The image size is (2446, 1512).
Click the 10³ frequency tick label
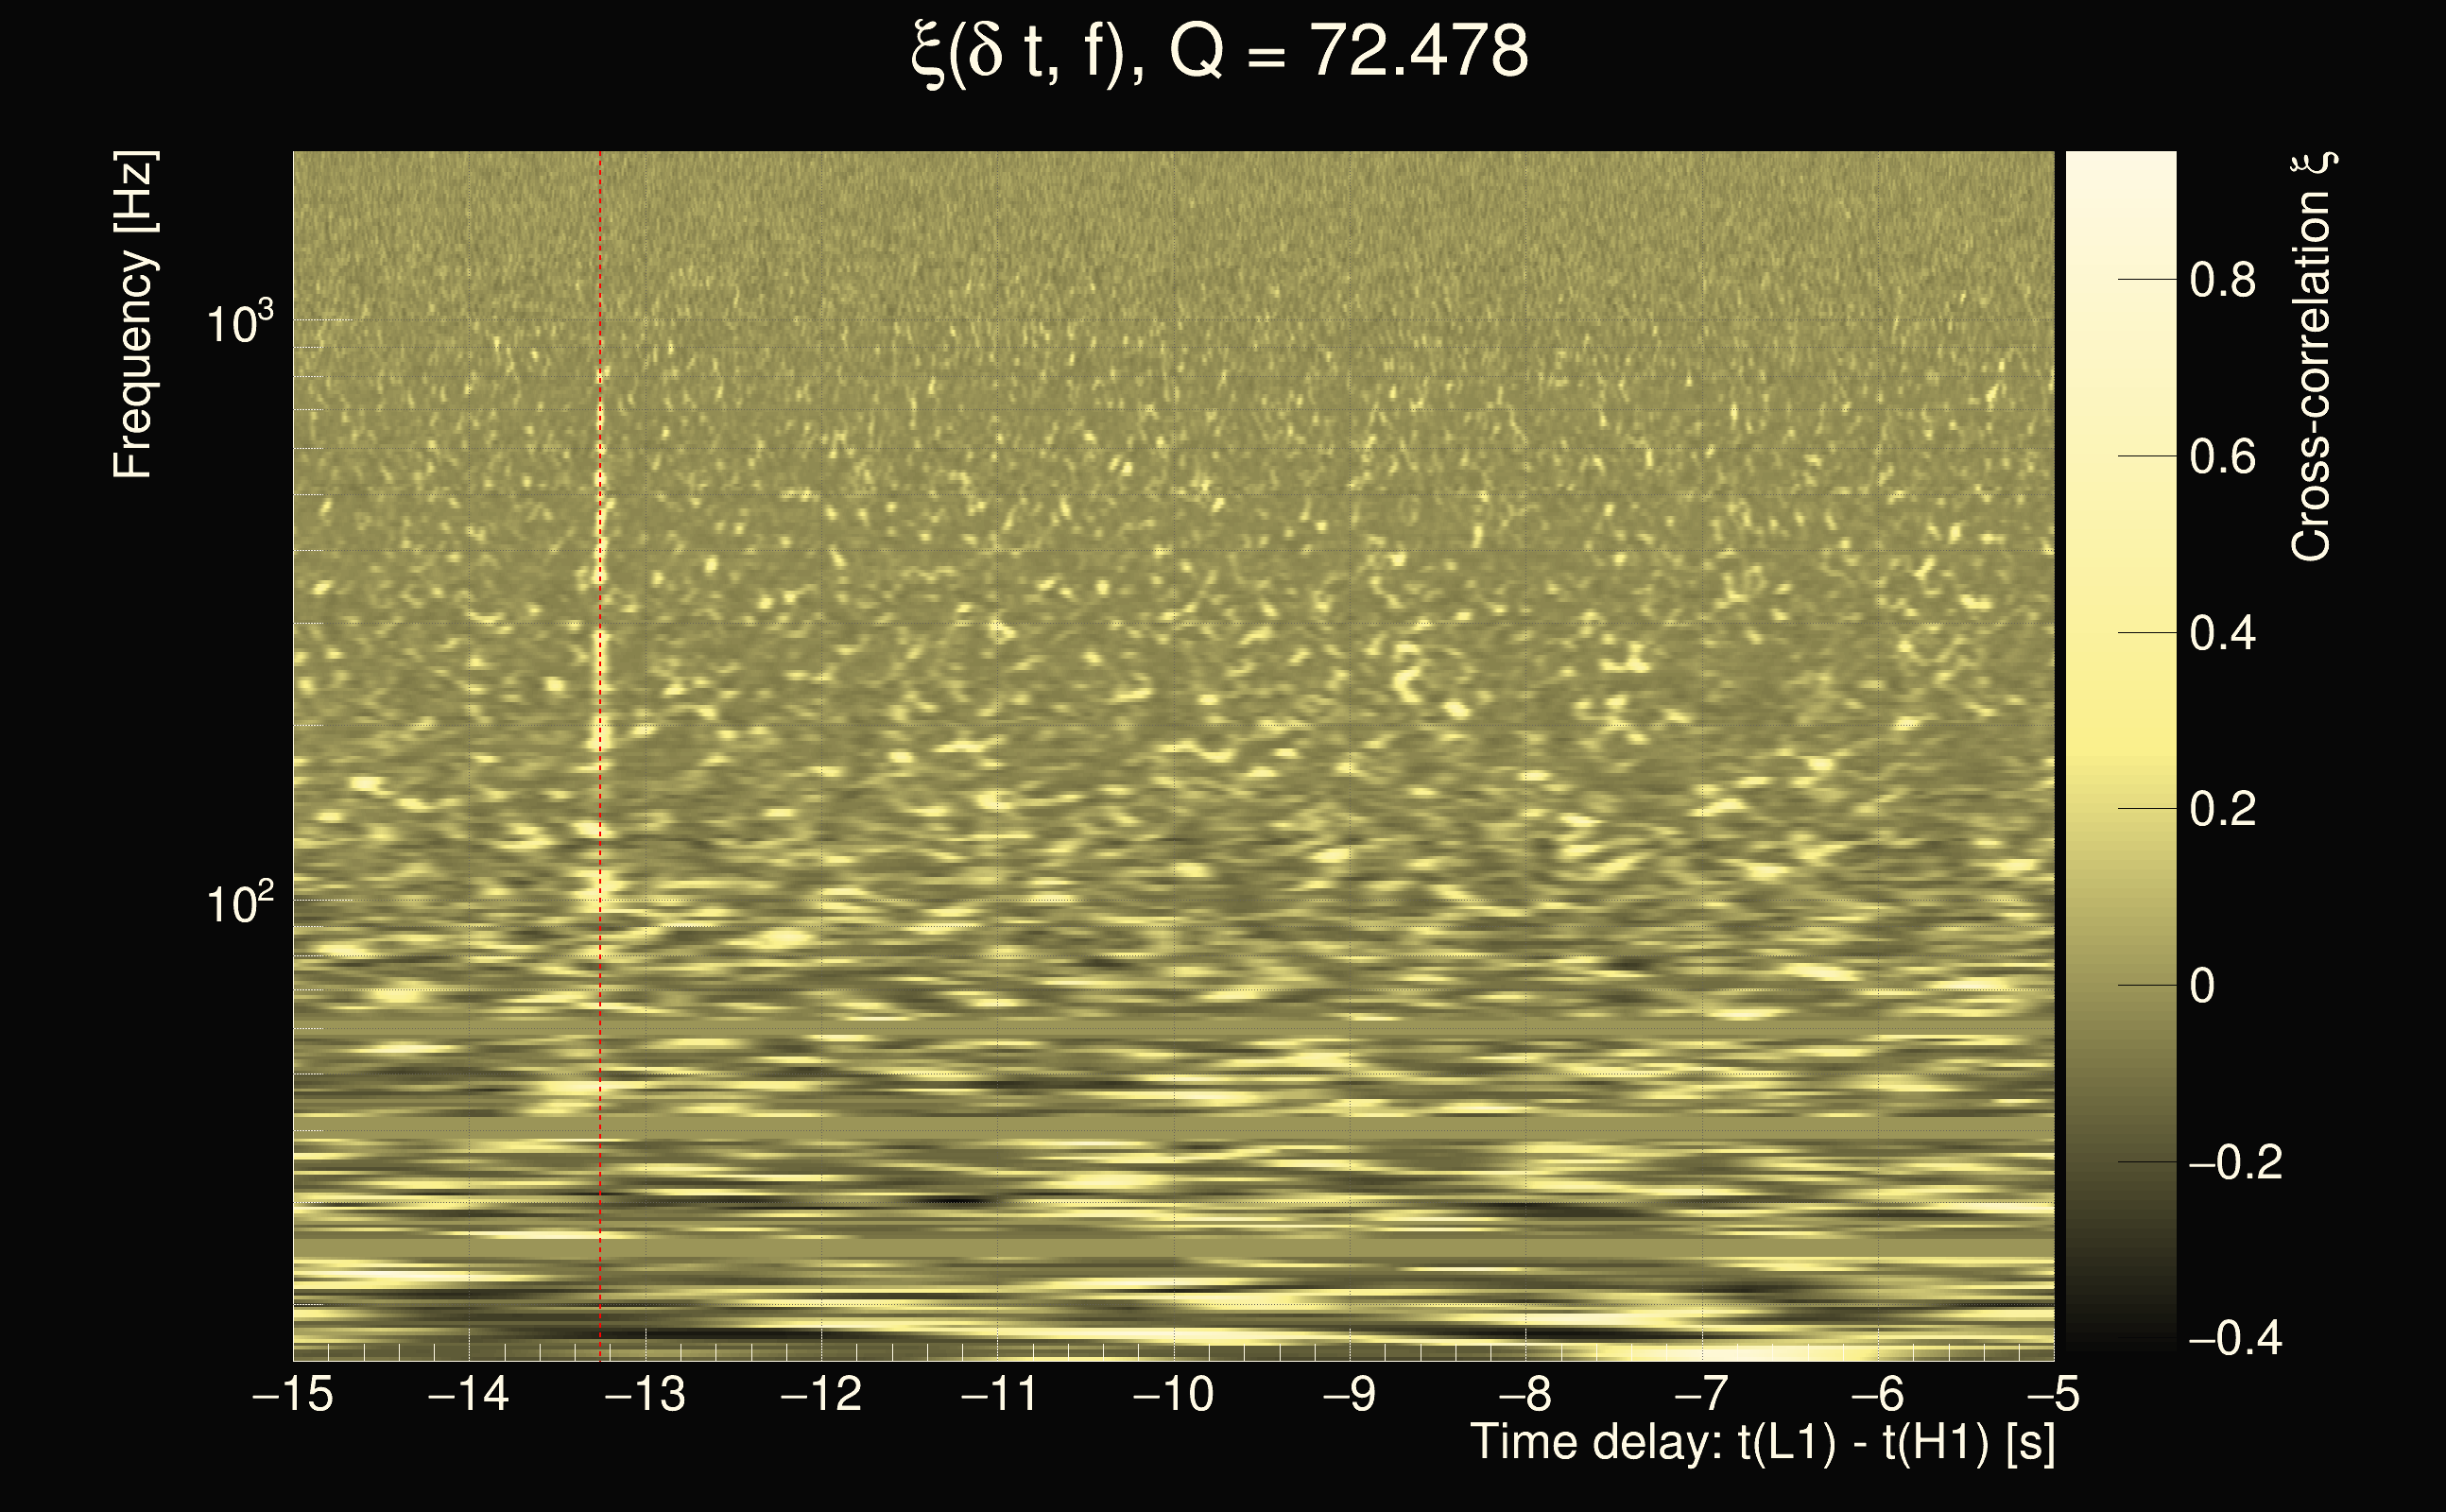[x=239, y=323]
